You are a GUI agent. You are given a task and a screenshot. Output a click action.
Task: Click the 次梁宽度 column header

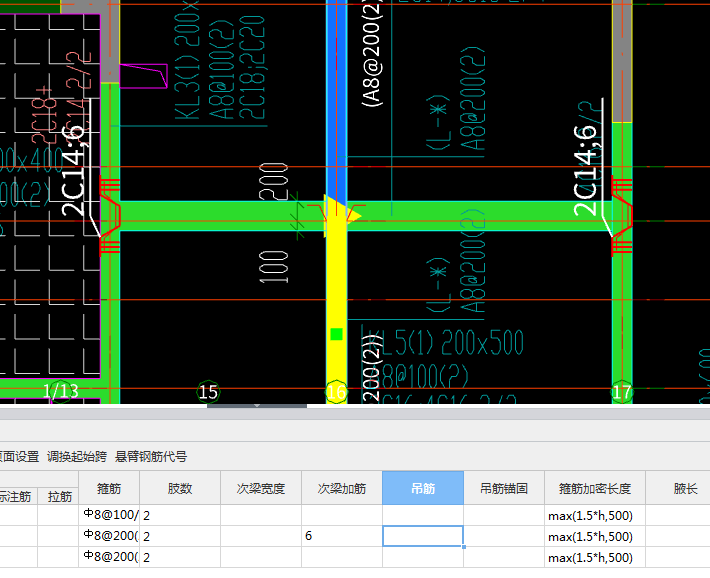pyautogui.click(x=261, y=488)
